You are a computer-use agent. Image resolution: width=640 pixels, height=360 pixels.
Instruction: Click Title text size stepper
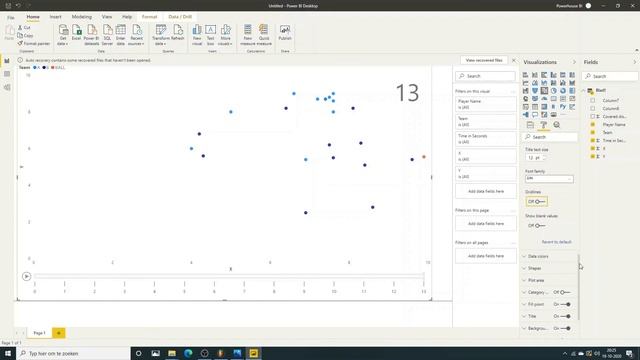pyautogui.click(x=544, y=158)
